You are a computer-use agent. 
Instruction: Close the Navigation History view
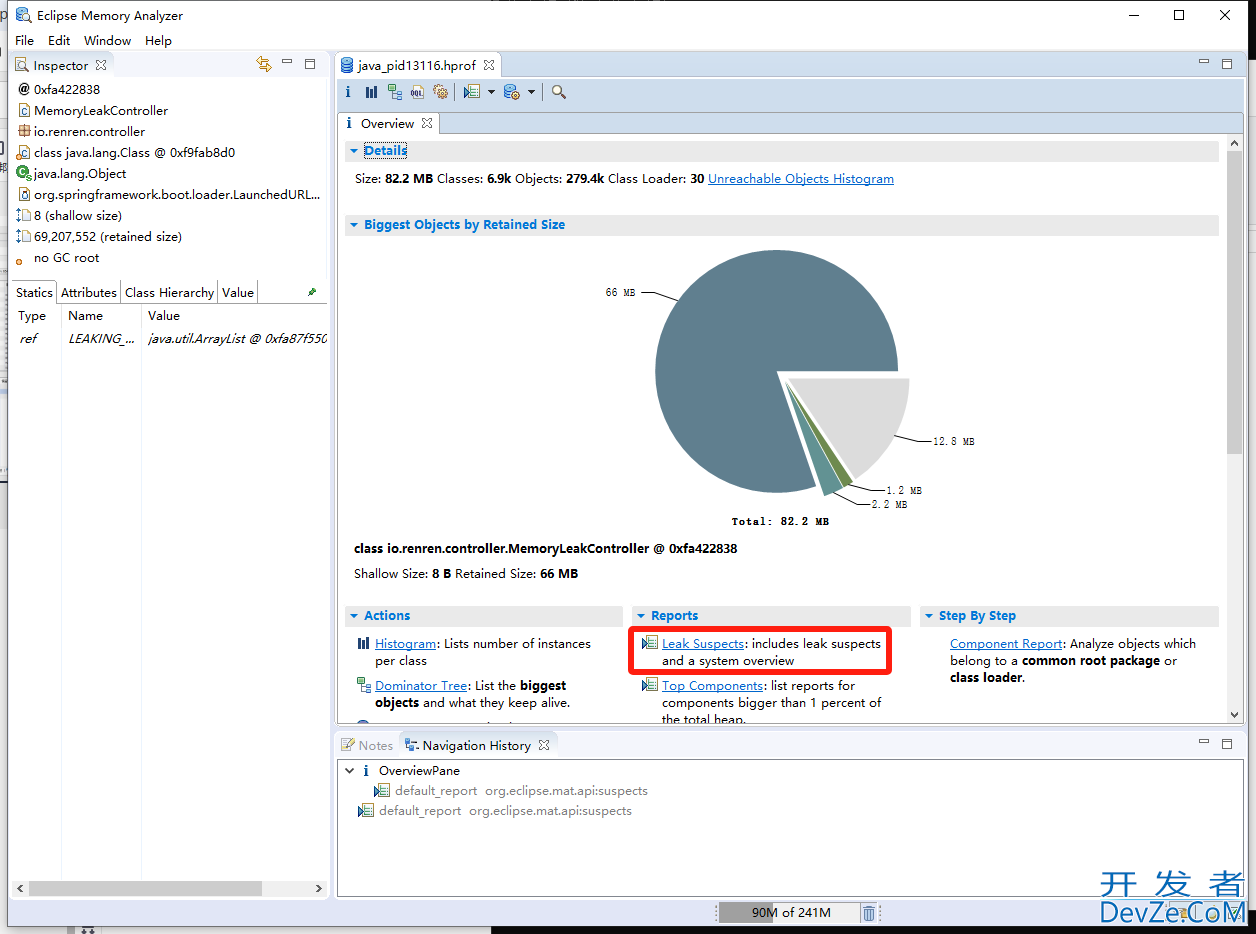tap(544, 745)
